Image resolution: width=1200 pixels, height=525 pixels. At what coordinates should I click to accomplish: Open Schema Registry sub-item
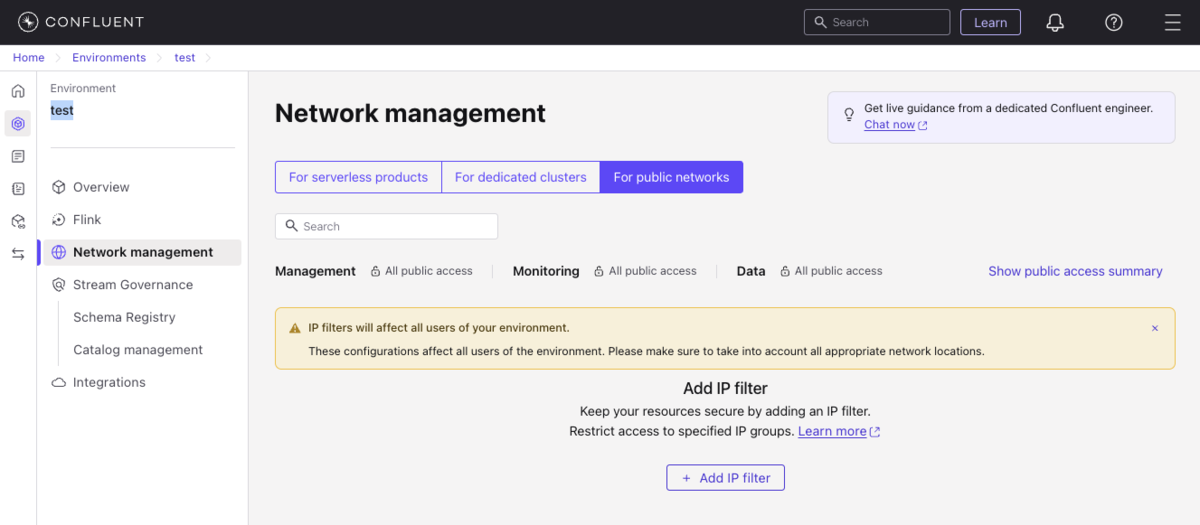pos(124,317)
